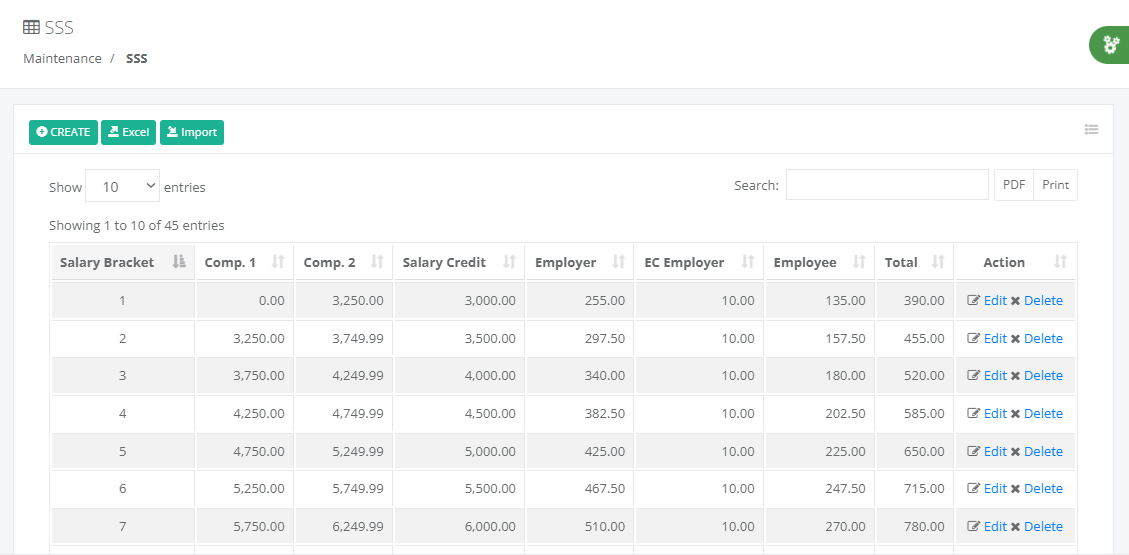Sort by Salary Credit column arrows
1129x555 pixels.
pos(509,262)
